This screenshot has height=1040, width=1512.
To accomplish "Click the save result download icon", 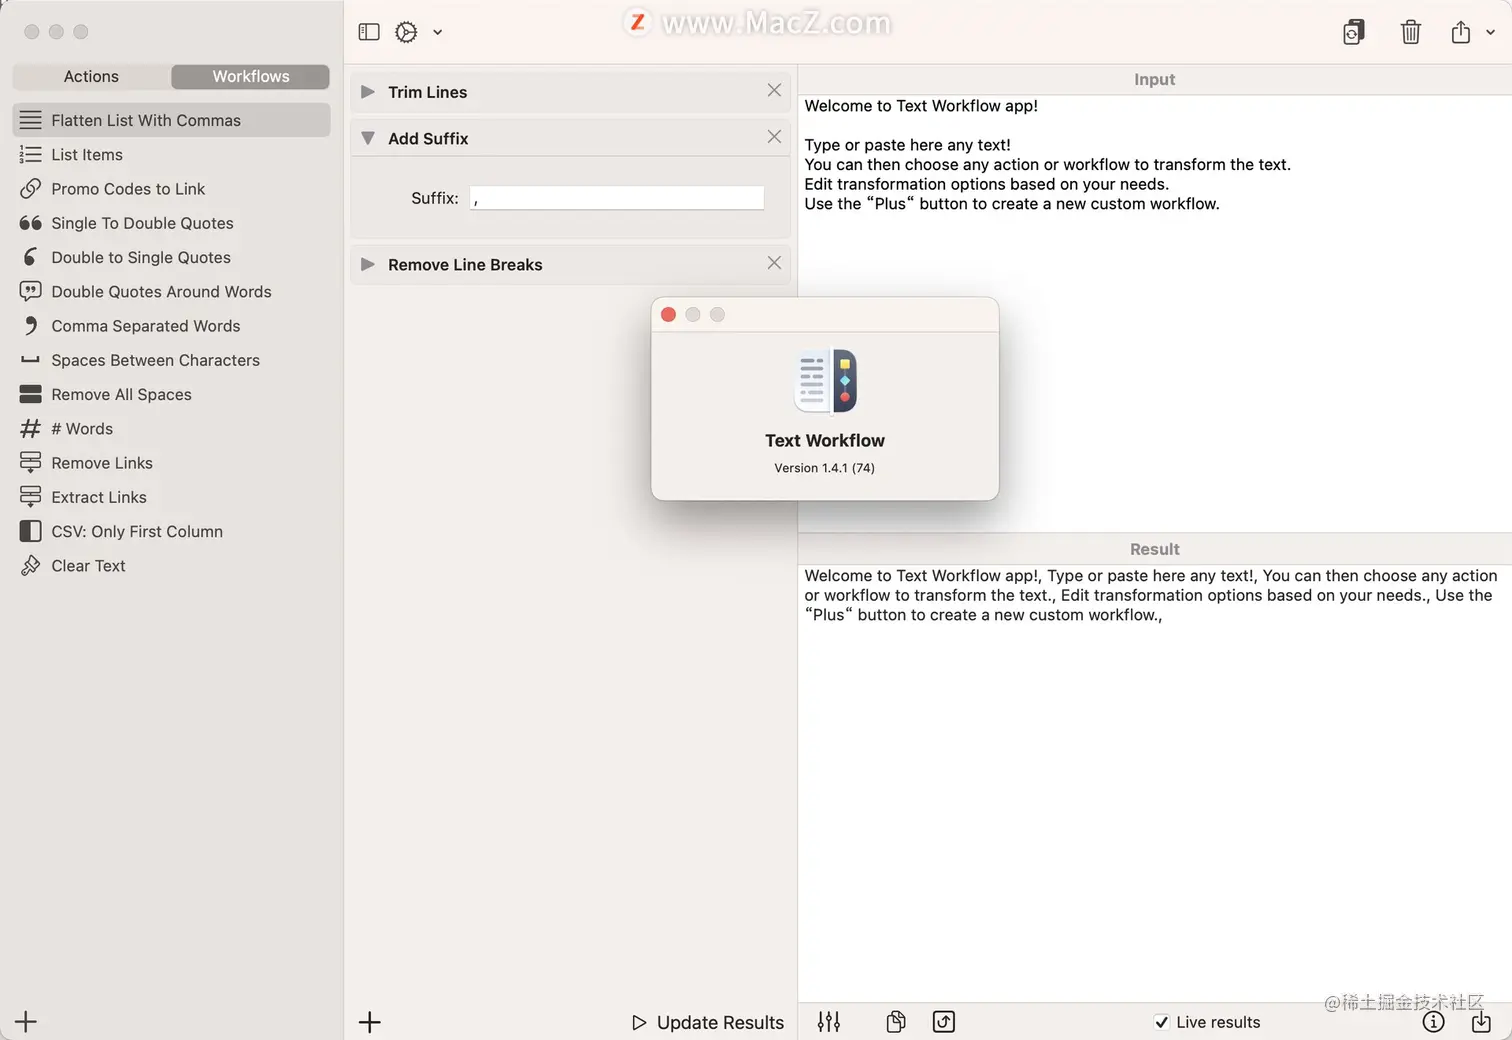I will pyautogui.click(x=1481, y=1022).
